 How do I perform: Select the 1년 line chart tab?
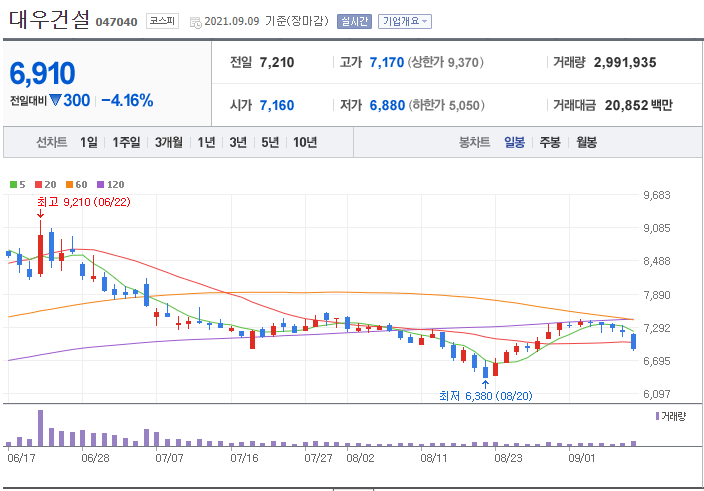(x=207, y=142)
